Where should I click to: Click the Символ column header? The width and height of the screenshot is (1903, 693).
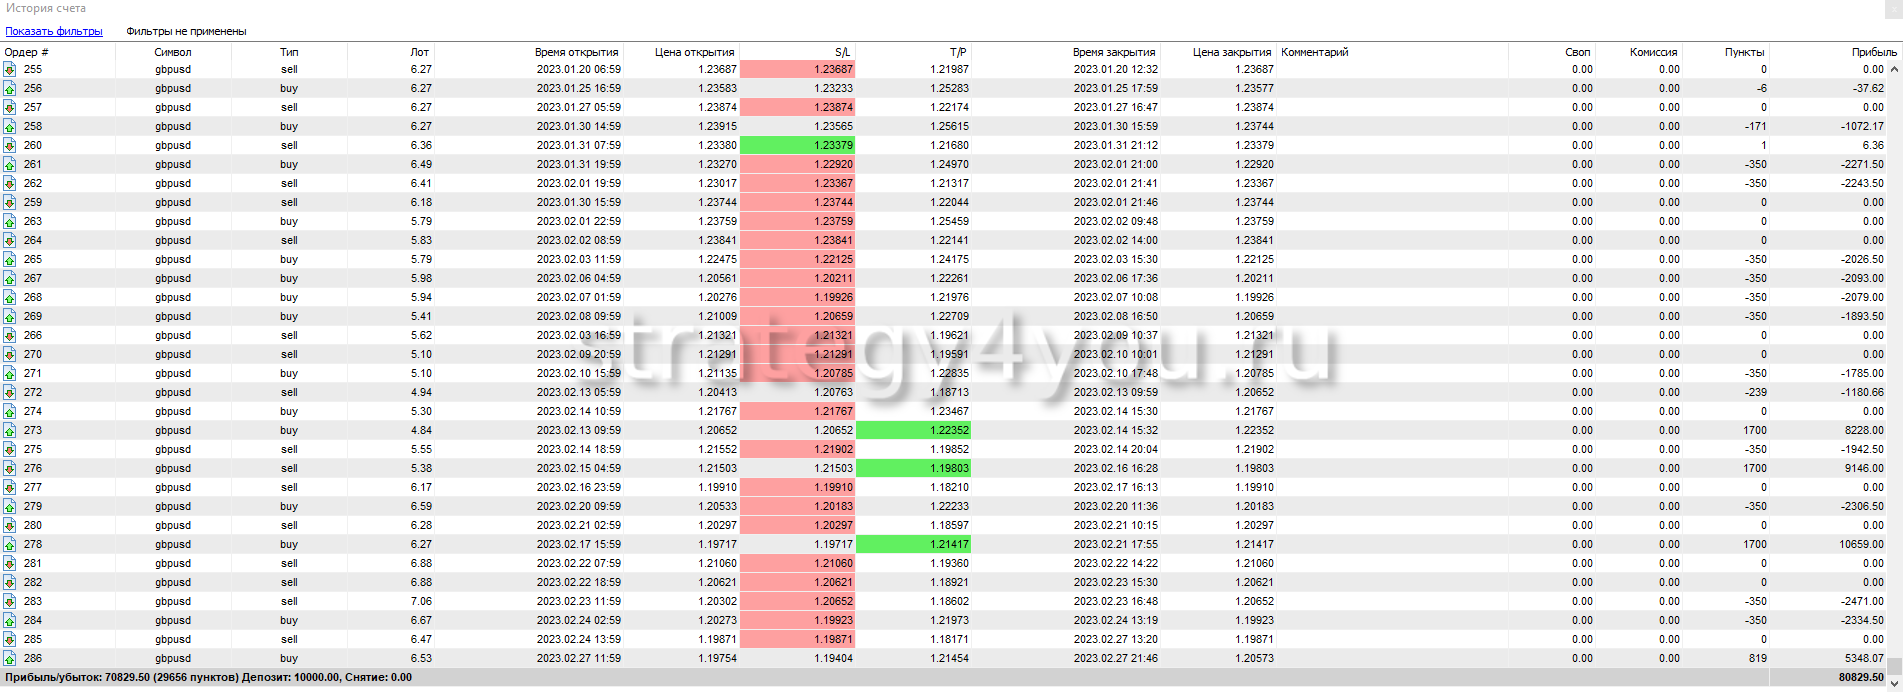pyautogui.click(x=173, y=52)
